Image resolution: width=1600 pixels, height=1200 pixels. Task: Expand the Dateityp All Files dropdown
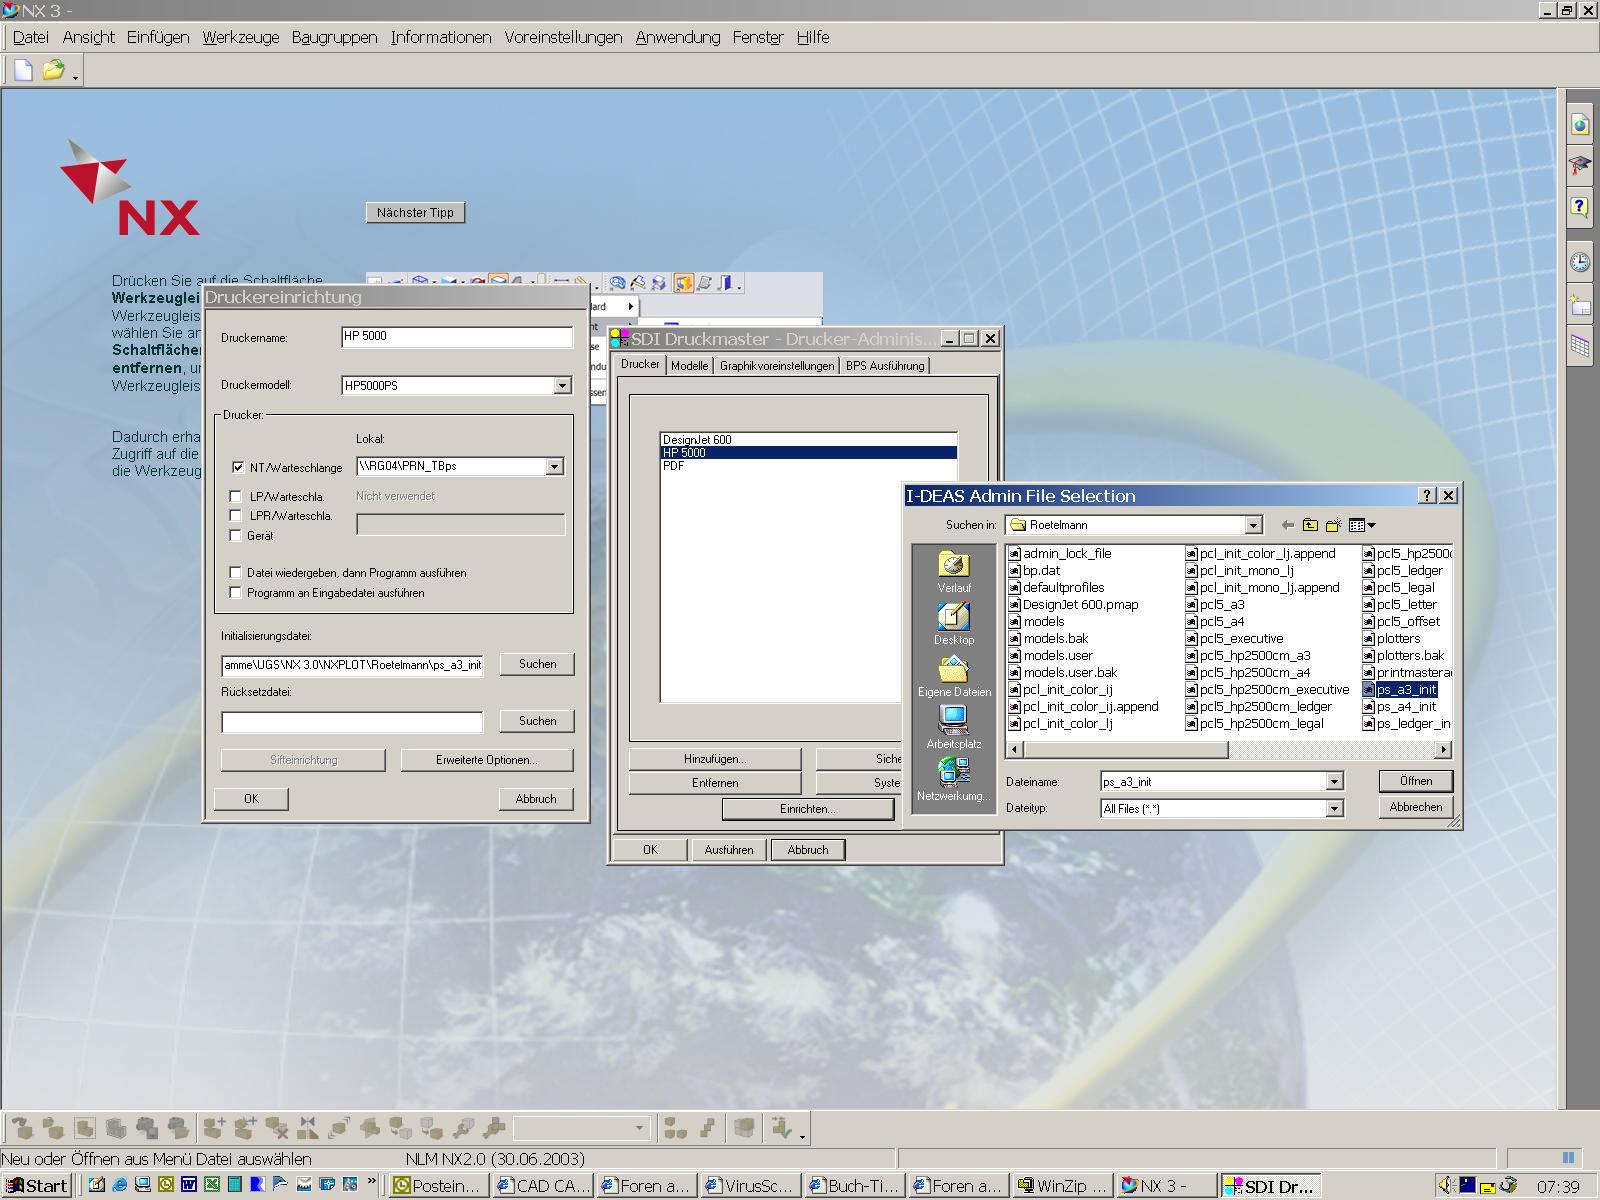pyautogui.click(x=1334, y=809)
